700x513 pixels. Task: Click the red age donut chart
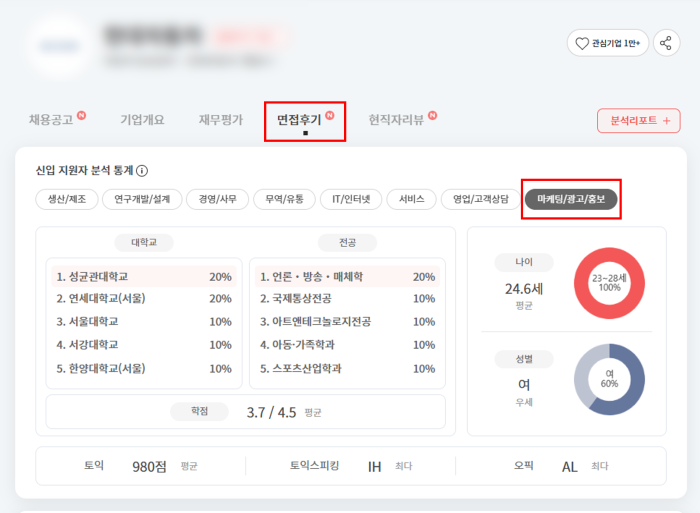coord(609,282)
